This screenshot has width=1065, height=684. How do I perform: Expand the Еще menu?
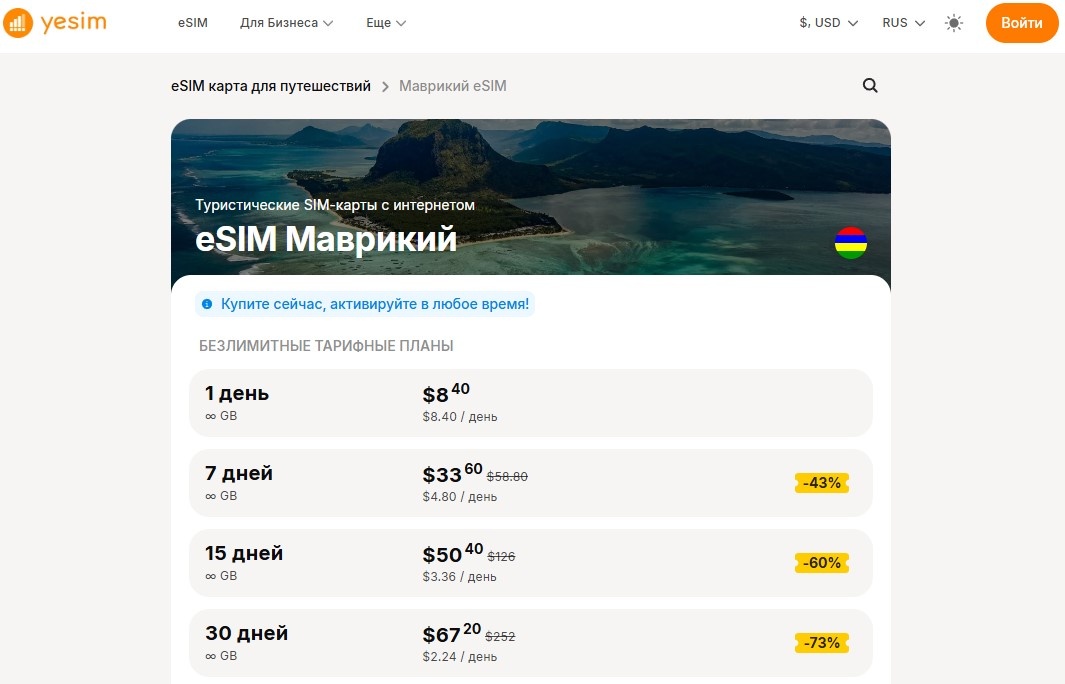point(386,23)
